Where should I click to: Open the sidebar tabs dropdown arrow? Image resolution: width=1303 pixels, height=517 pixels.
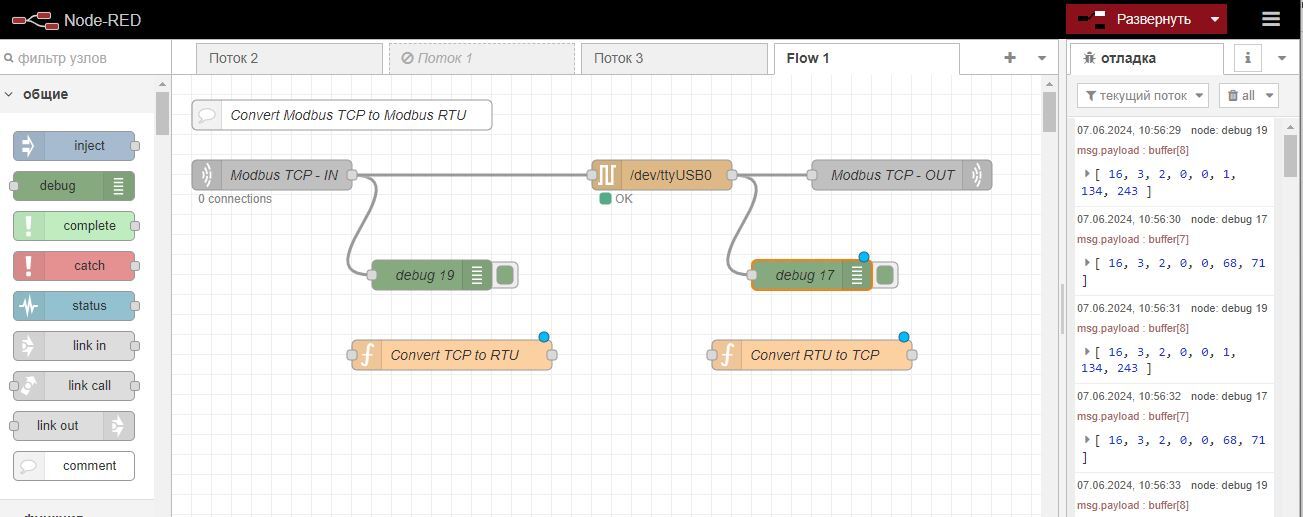tap(1282, 58)
